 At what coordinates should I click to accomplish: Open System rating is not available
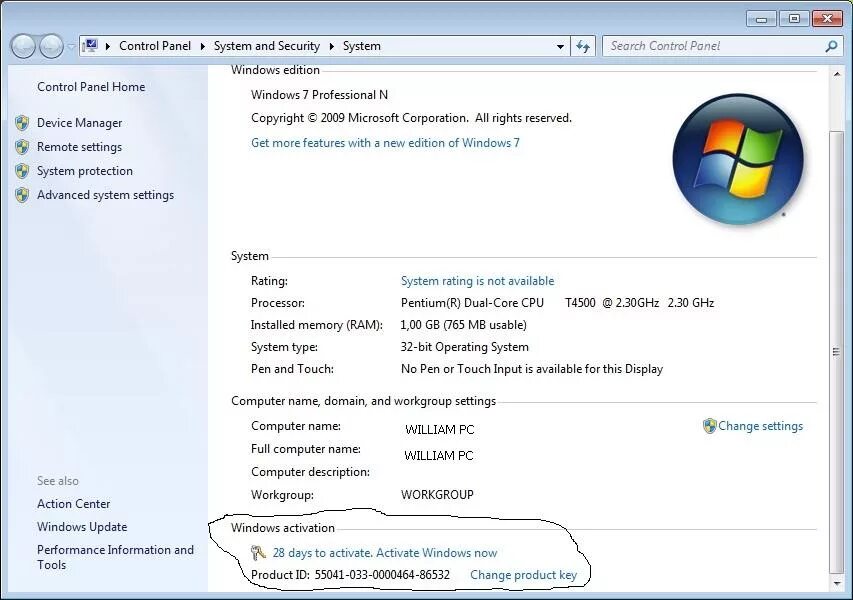(x=477, y=280)
